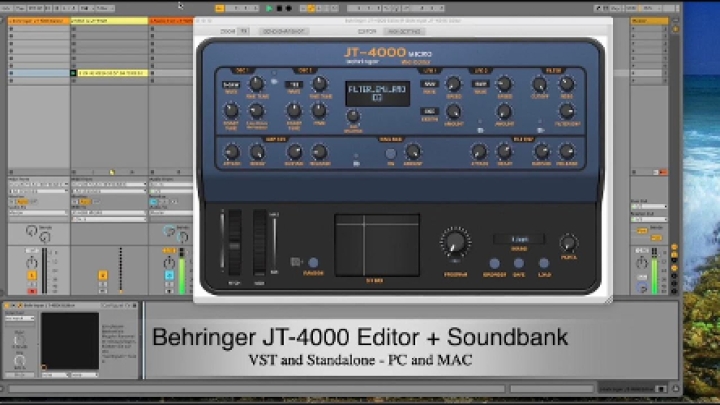Image resolution: width=720 pixels, height=405 pixels.
Task: Adjust the Ring Mod Amount knob
Action: pos(412,152)
